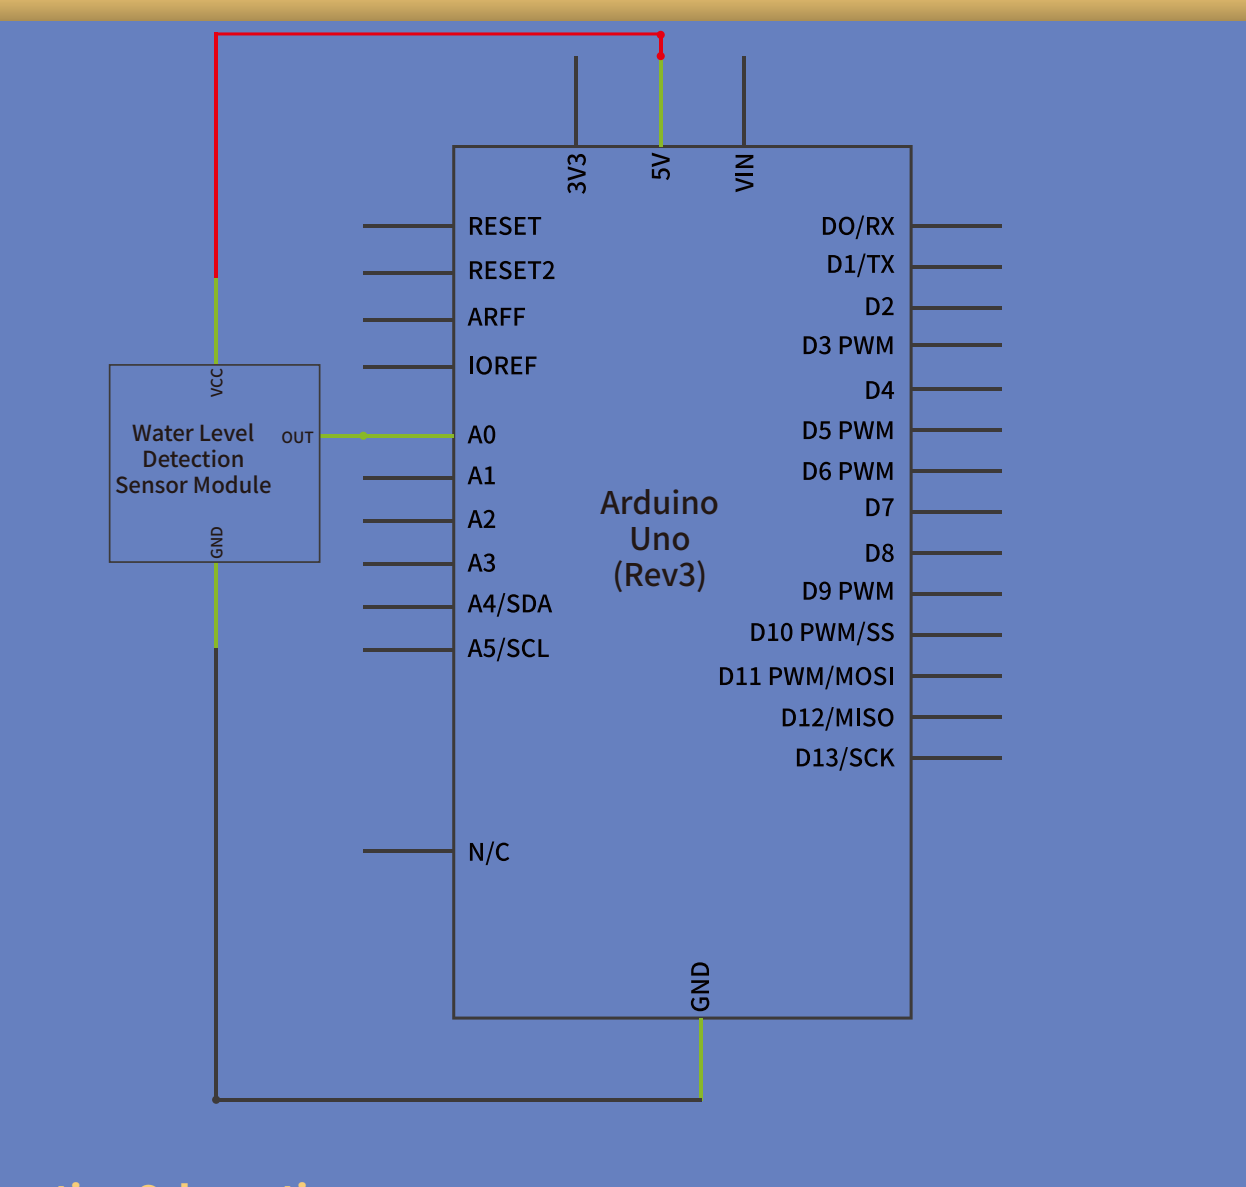Click the 5V power pin label
Viewport: 1246px width, 1187px height.
point(661,167)
